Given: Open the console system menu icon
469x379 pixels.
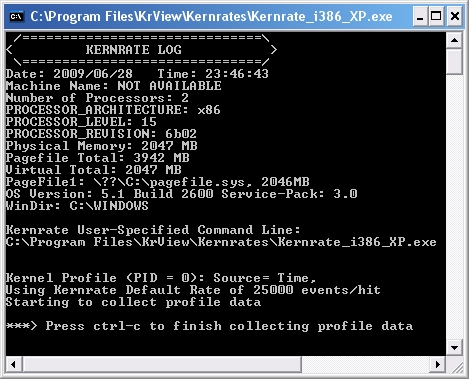Looking at the screenshot, I should coord(16,16).
